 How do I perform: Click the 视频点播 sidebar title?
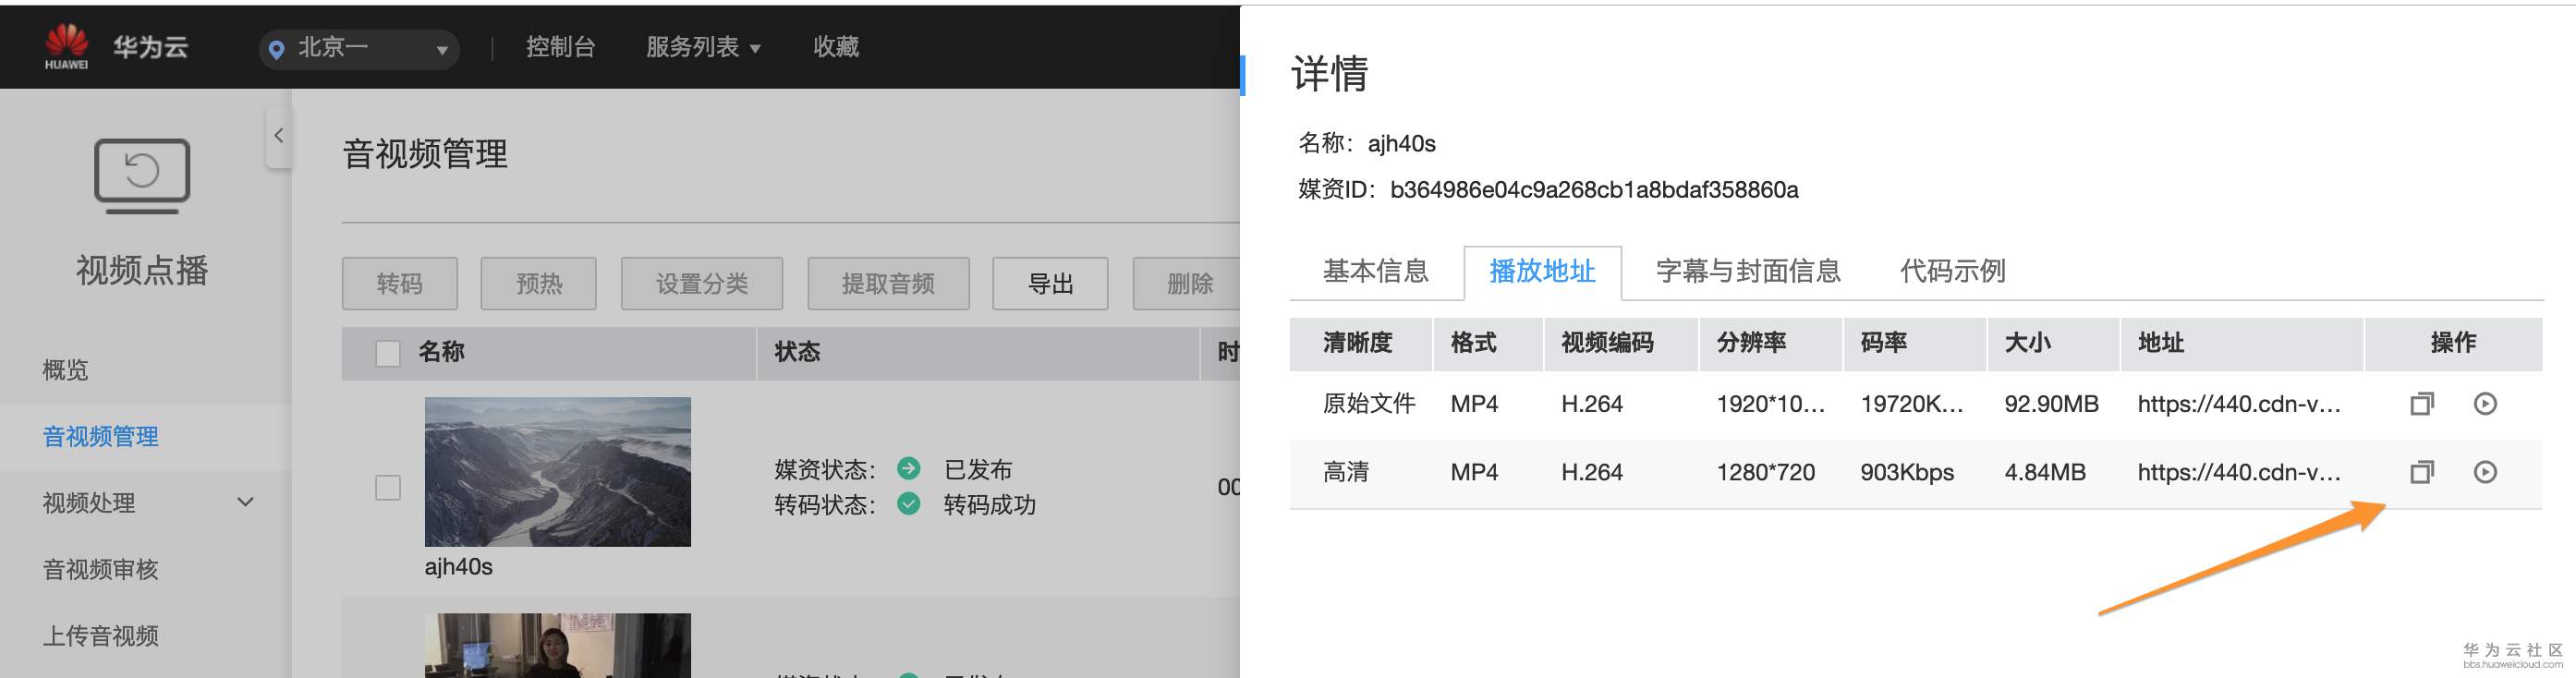[x=142, y=270]
